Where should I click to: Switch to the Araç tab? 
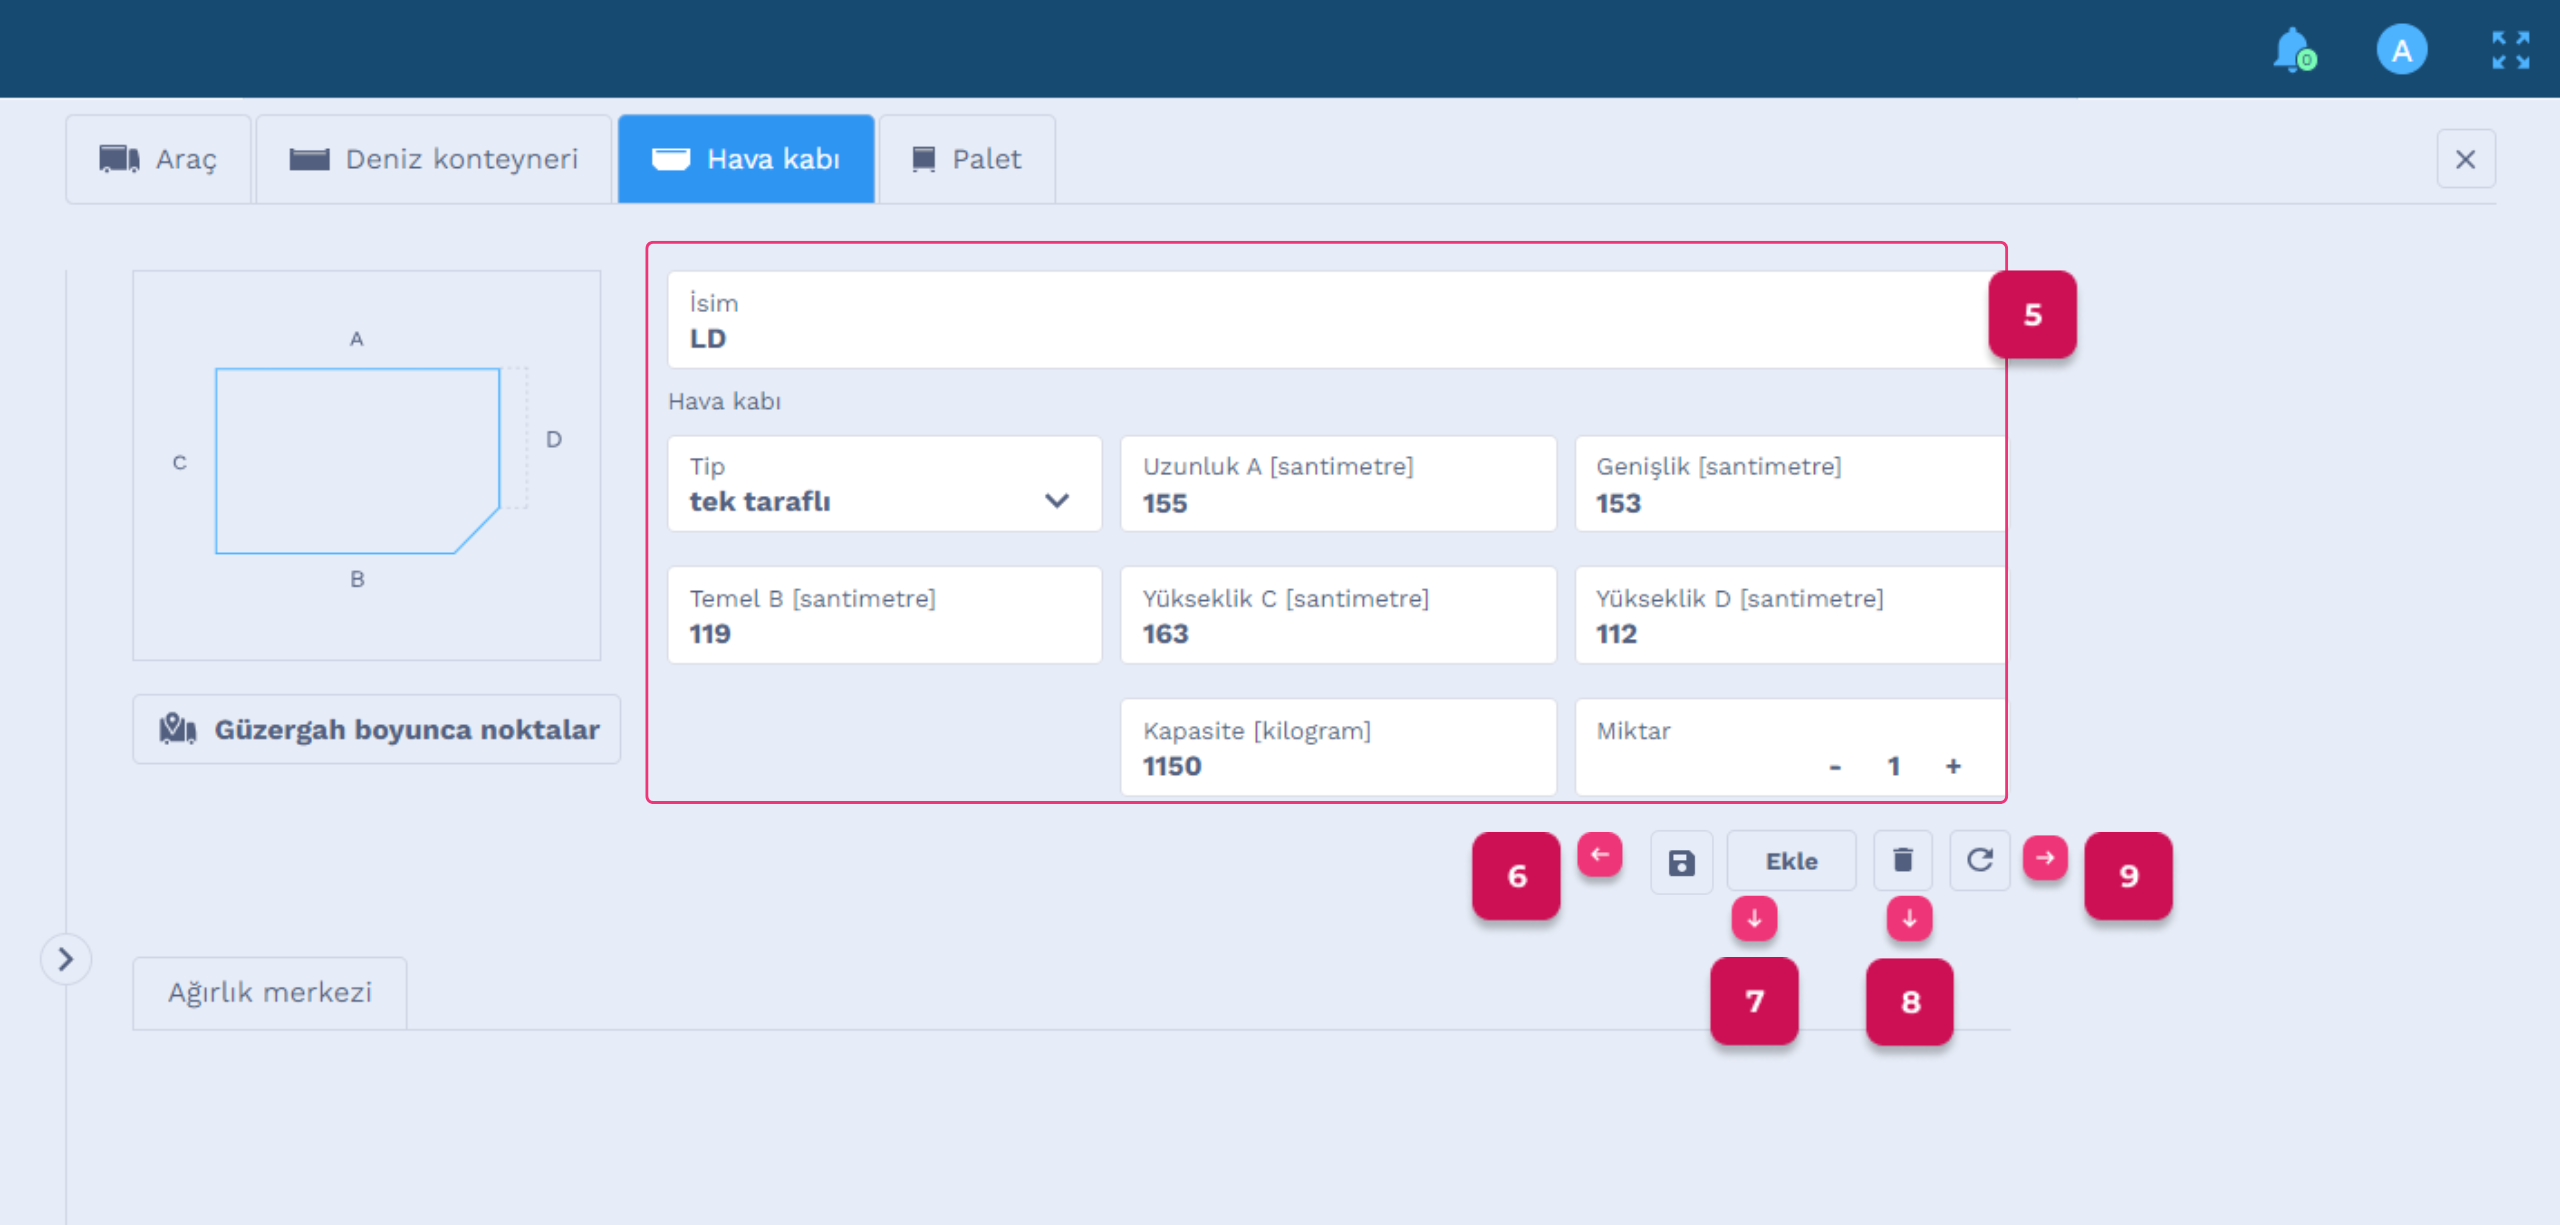click(x=158, y=159)
